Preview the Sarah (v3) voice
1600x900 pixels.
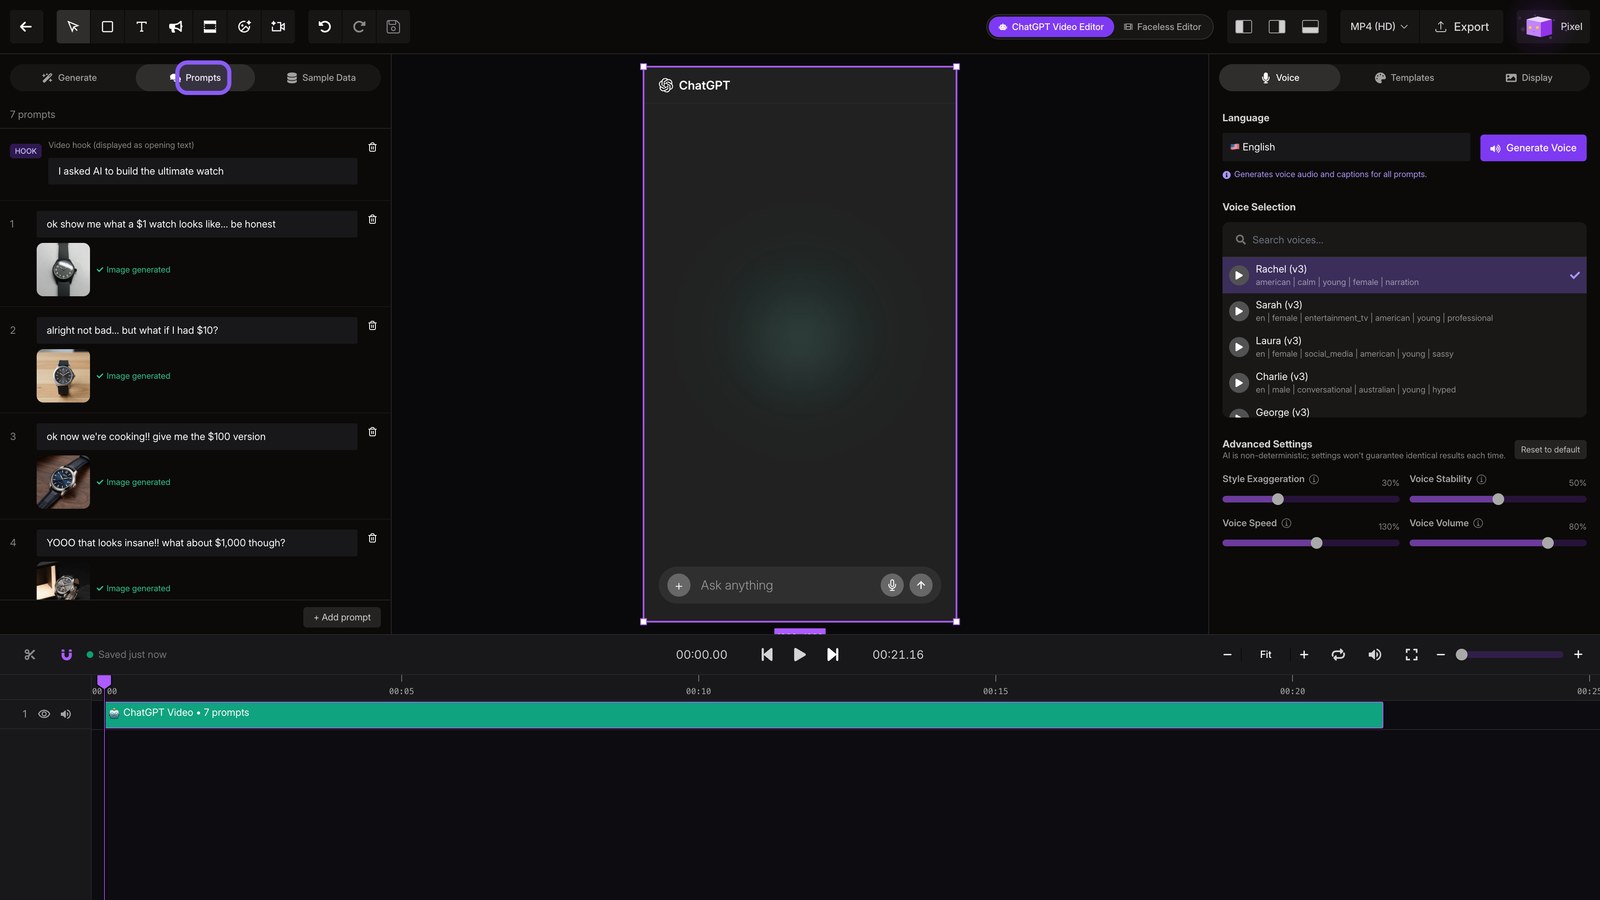tap(1239, 311)
